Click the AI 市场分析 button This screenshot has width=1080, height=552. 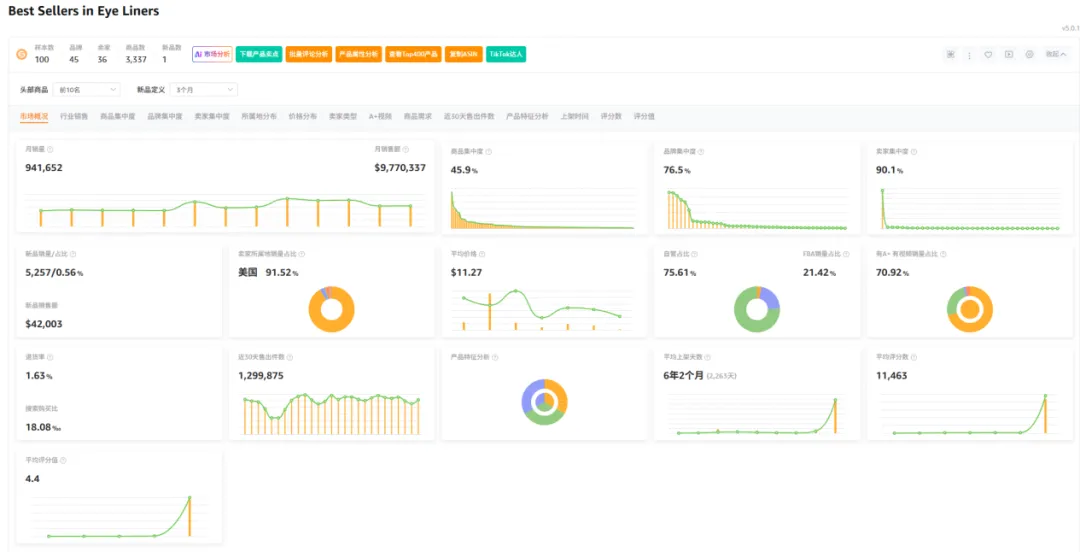click(x=212, y=54)
